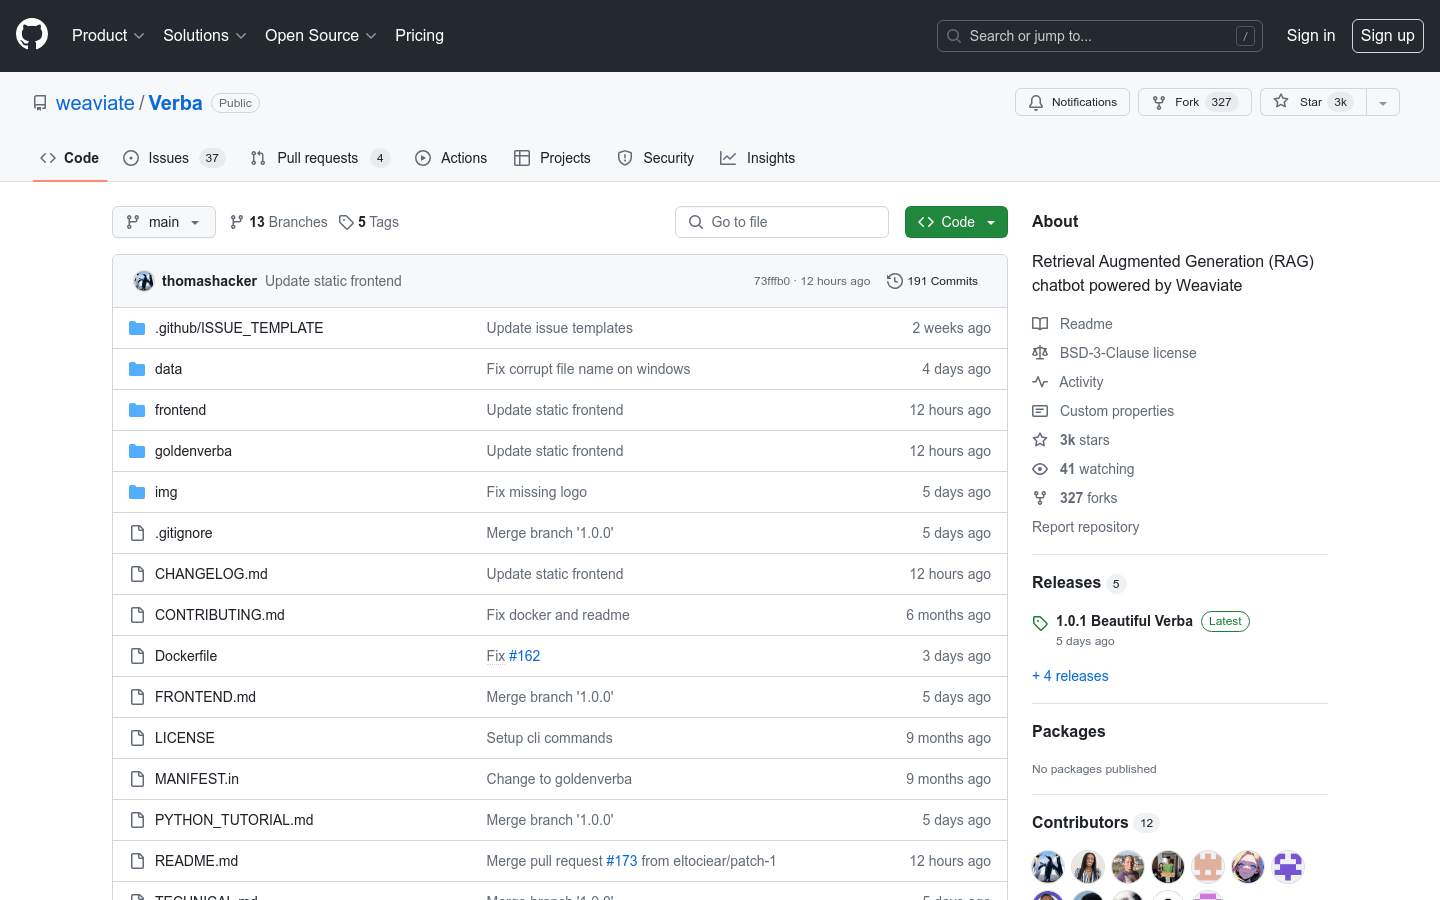Open PYTHON_TUTORIAL.md file
The height and width of the screenshot is (900, 1440).
234,820
